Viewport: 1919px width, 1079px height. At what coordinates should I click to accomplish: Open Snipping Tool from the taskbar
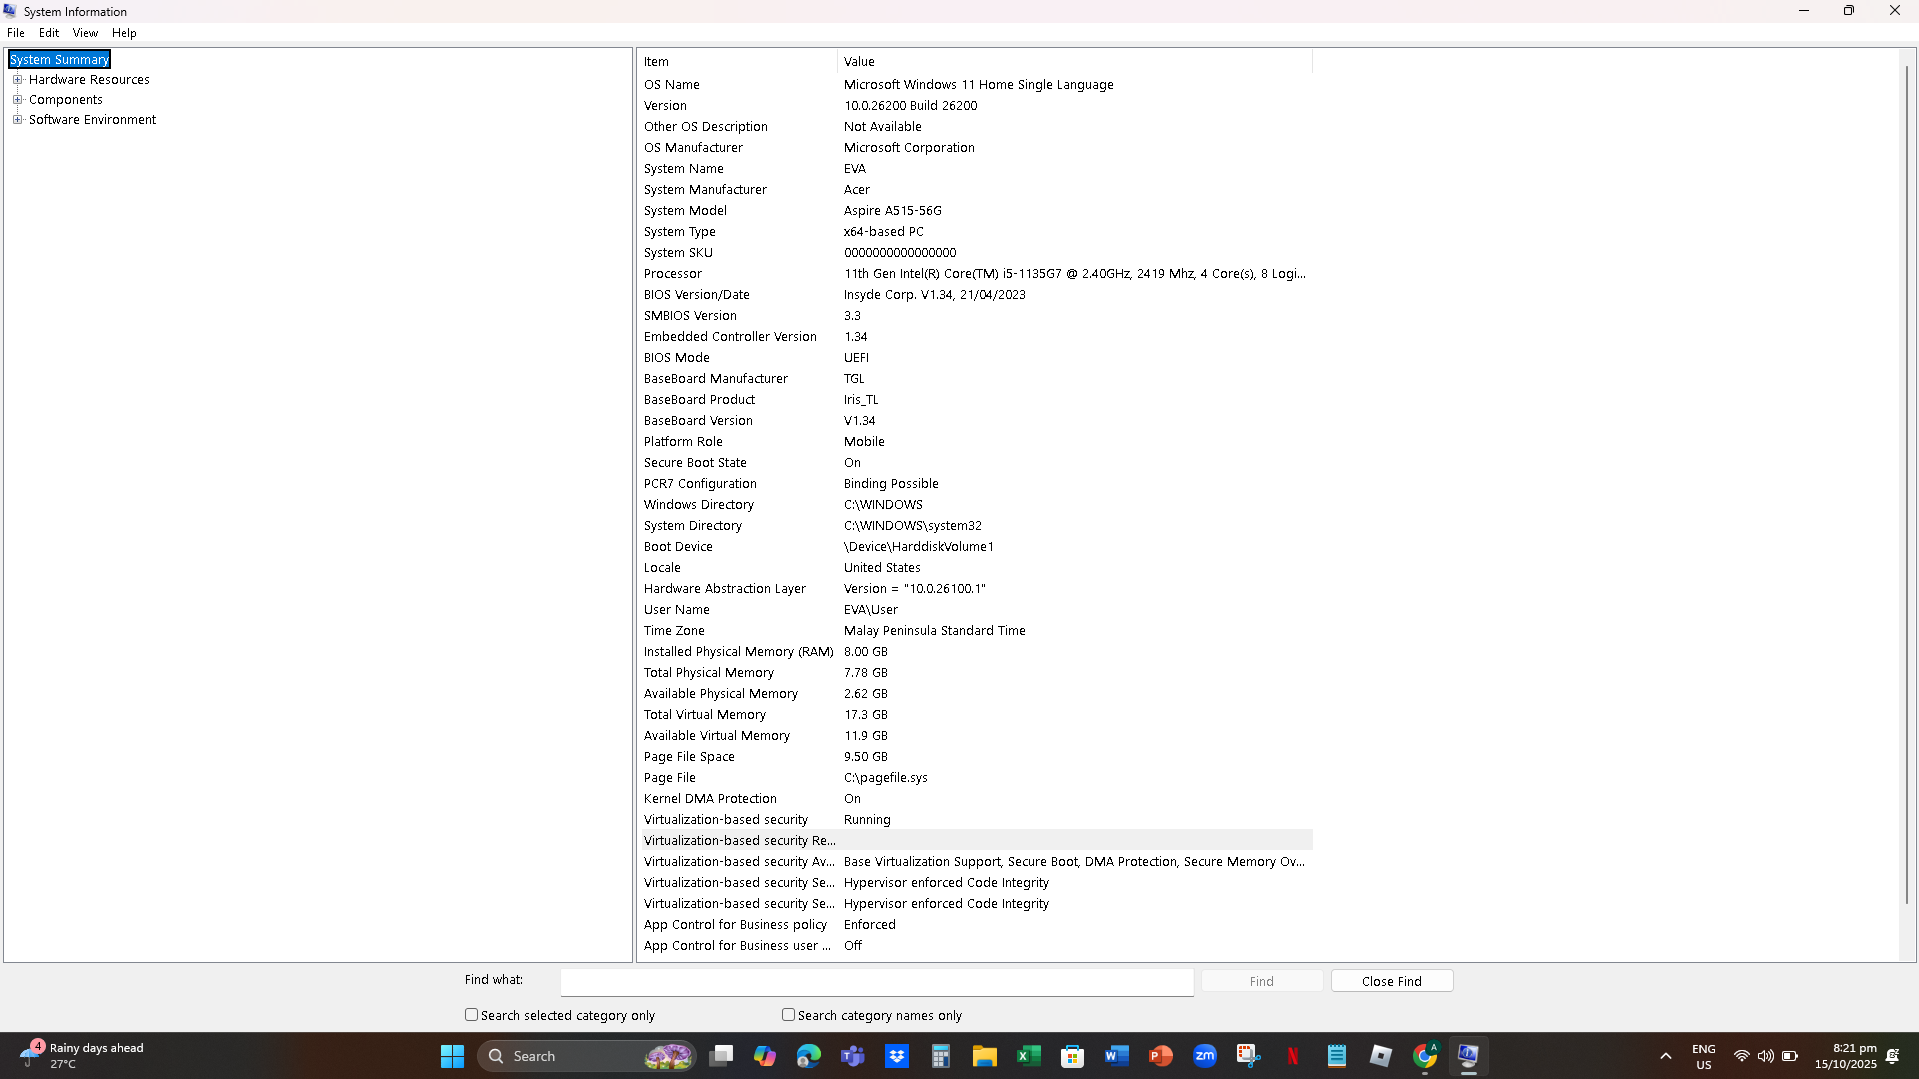1249,1056
